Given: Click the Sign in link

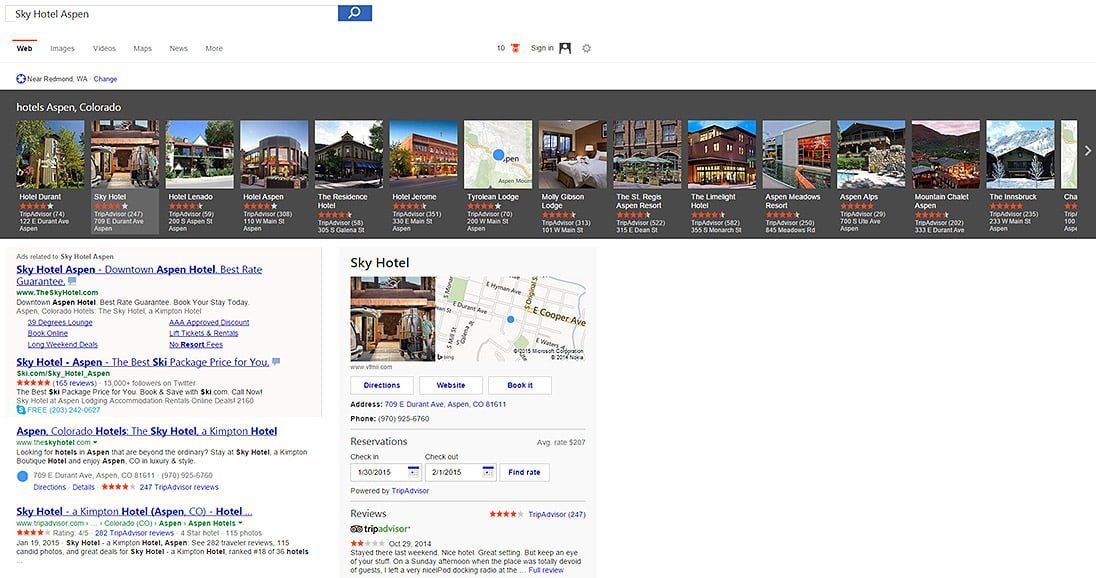Looking at the screenshot, I should pos(542,48).
